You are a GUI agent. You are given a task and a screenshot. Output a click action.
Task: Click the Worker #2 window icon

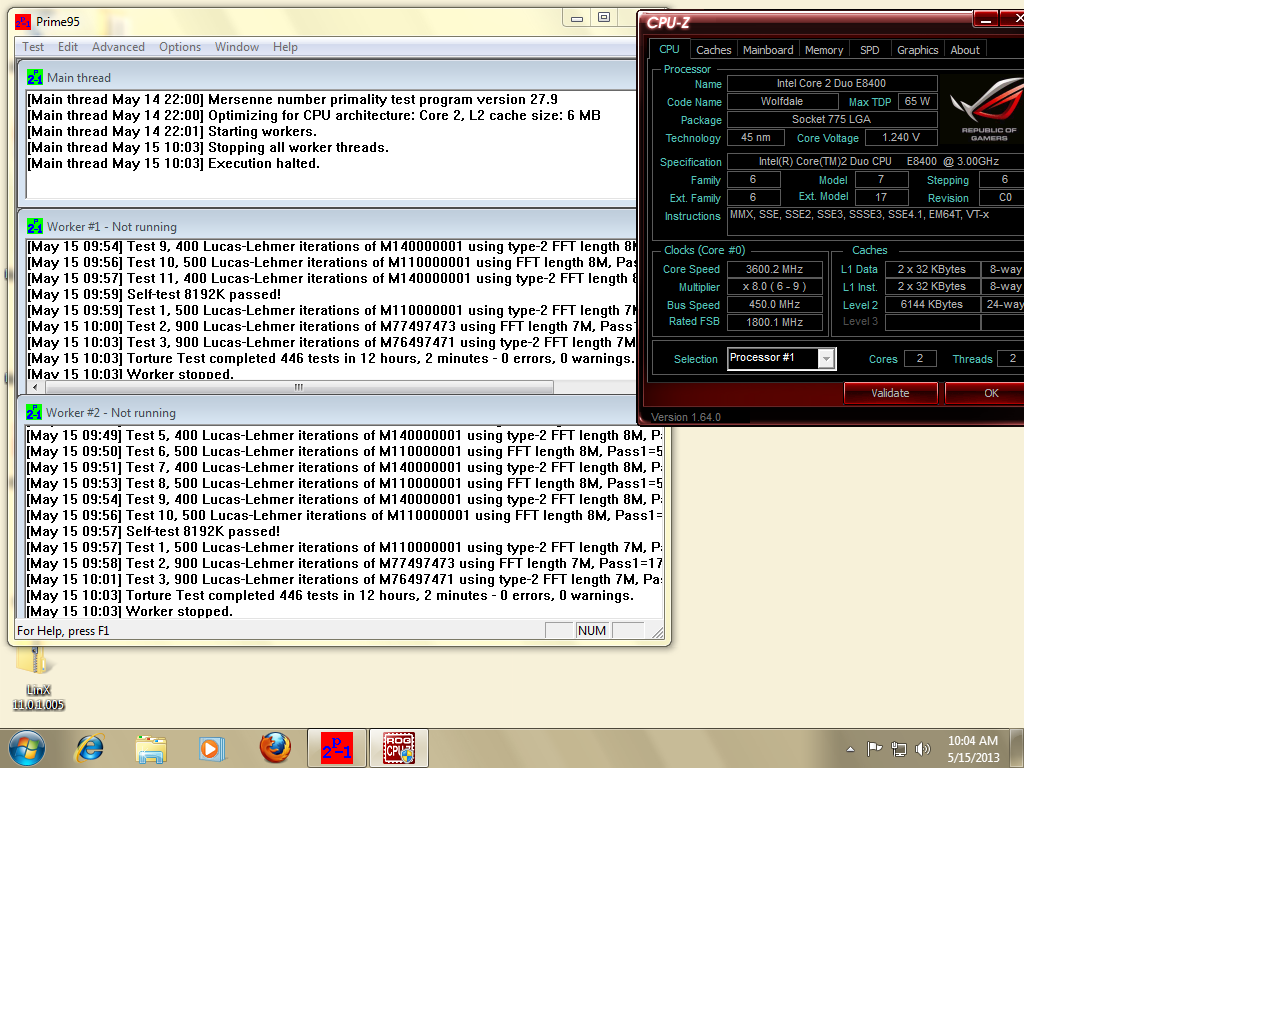(x=34, y=412)
